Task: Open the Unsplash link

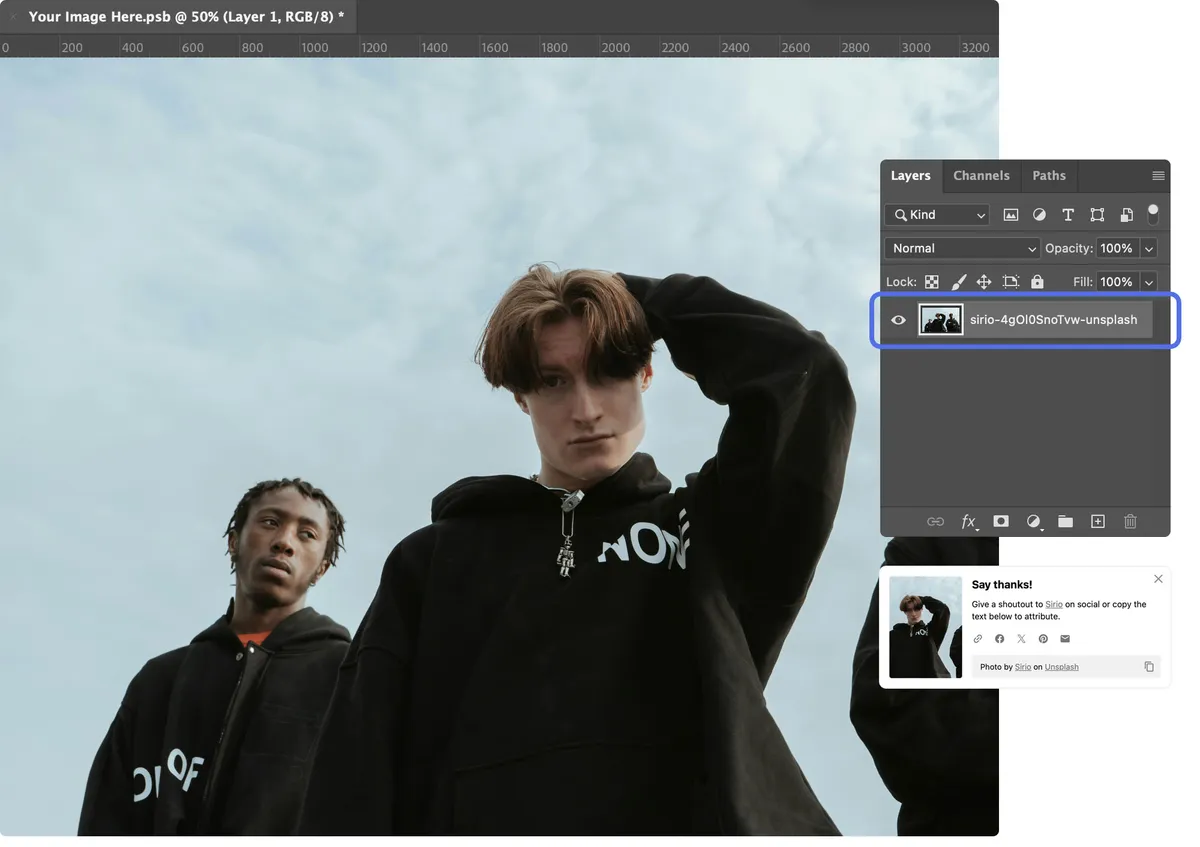Action: click(x=1062, y=667)
